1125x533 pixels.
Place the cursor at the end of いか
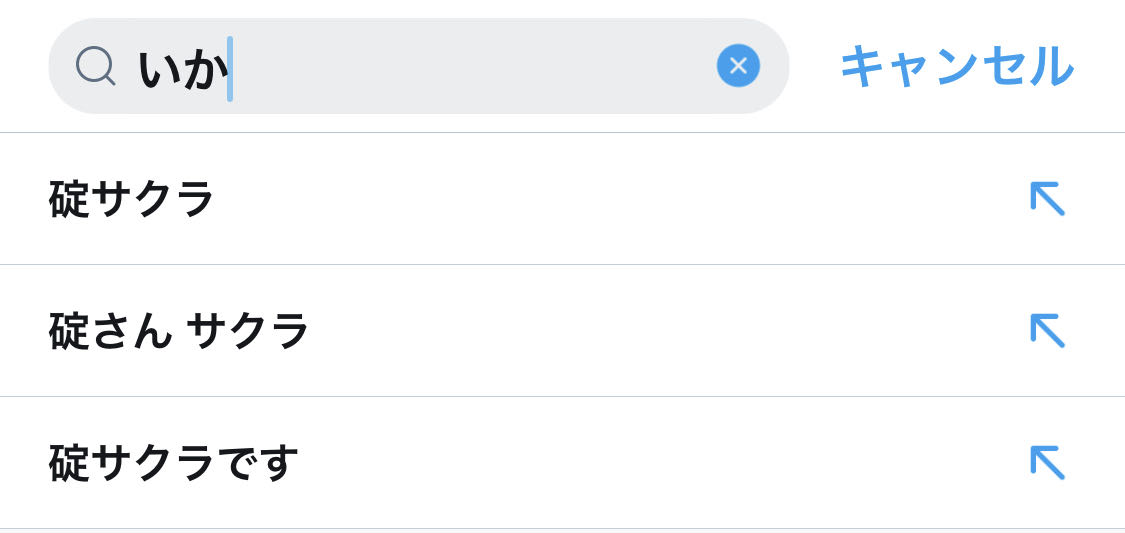click(x=230, y=69)
